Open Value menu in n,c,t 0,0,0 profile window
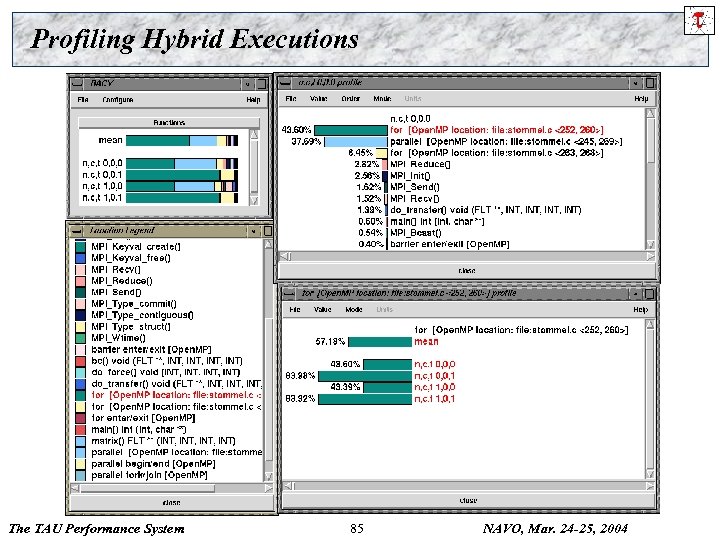 coord(318,98)
